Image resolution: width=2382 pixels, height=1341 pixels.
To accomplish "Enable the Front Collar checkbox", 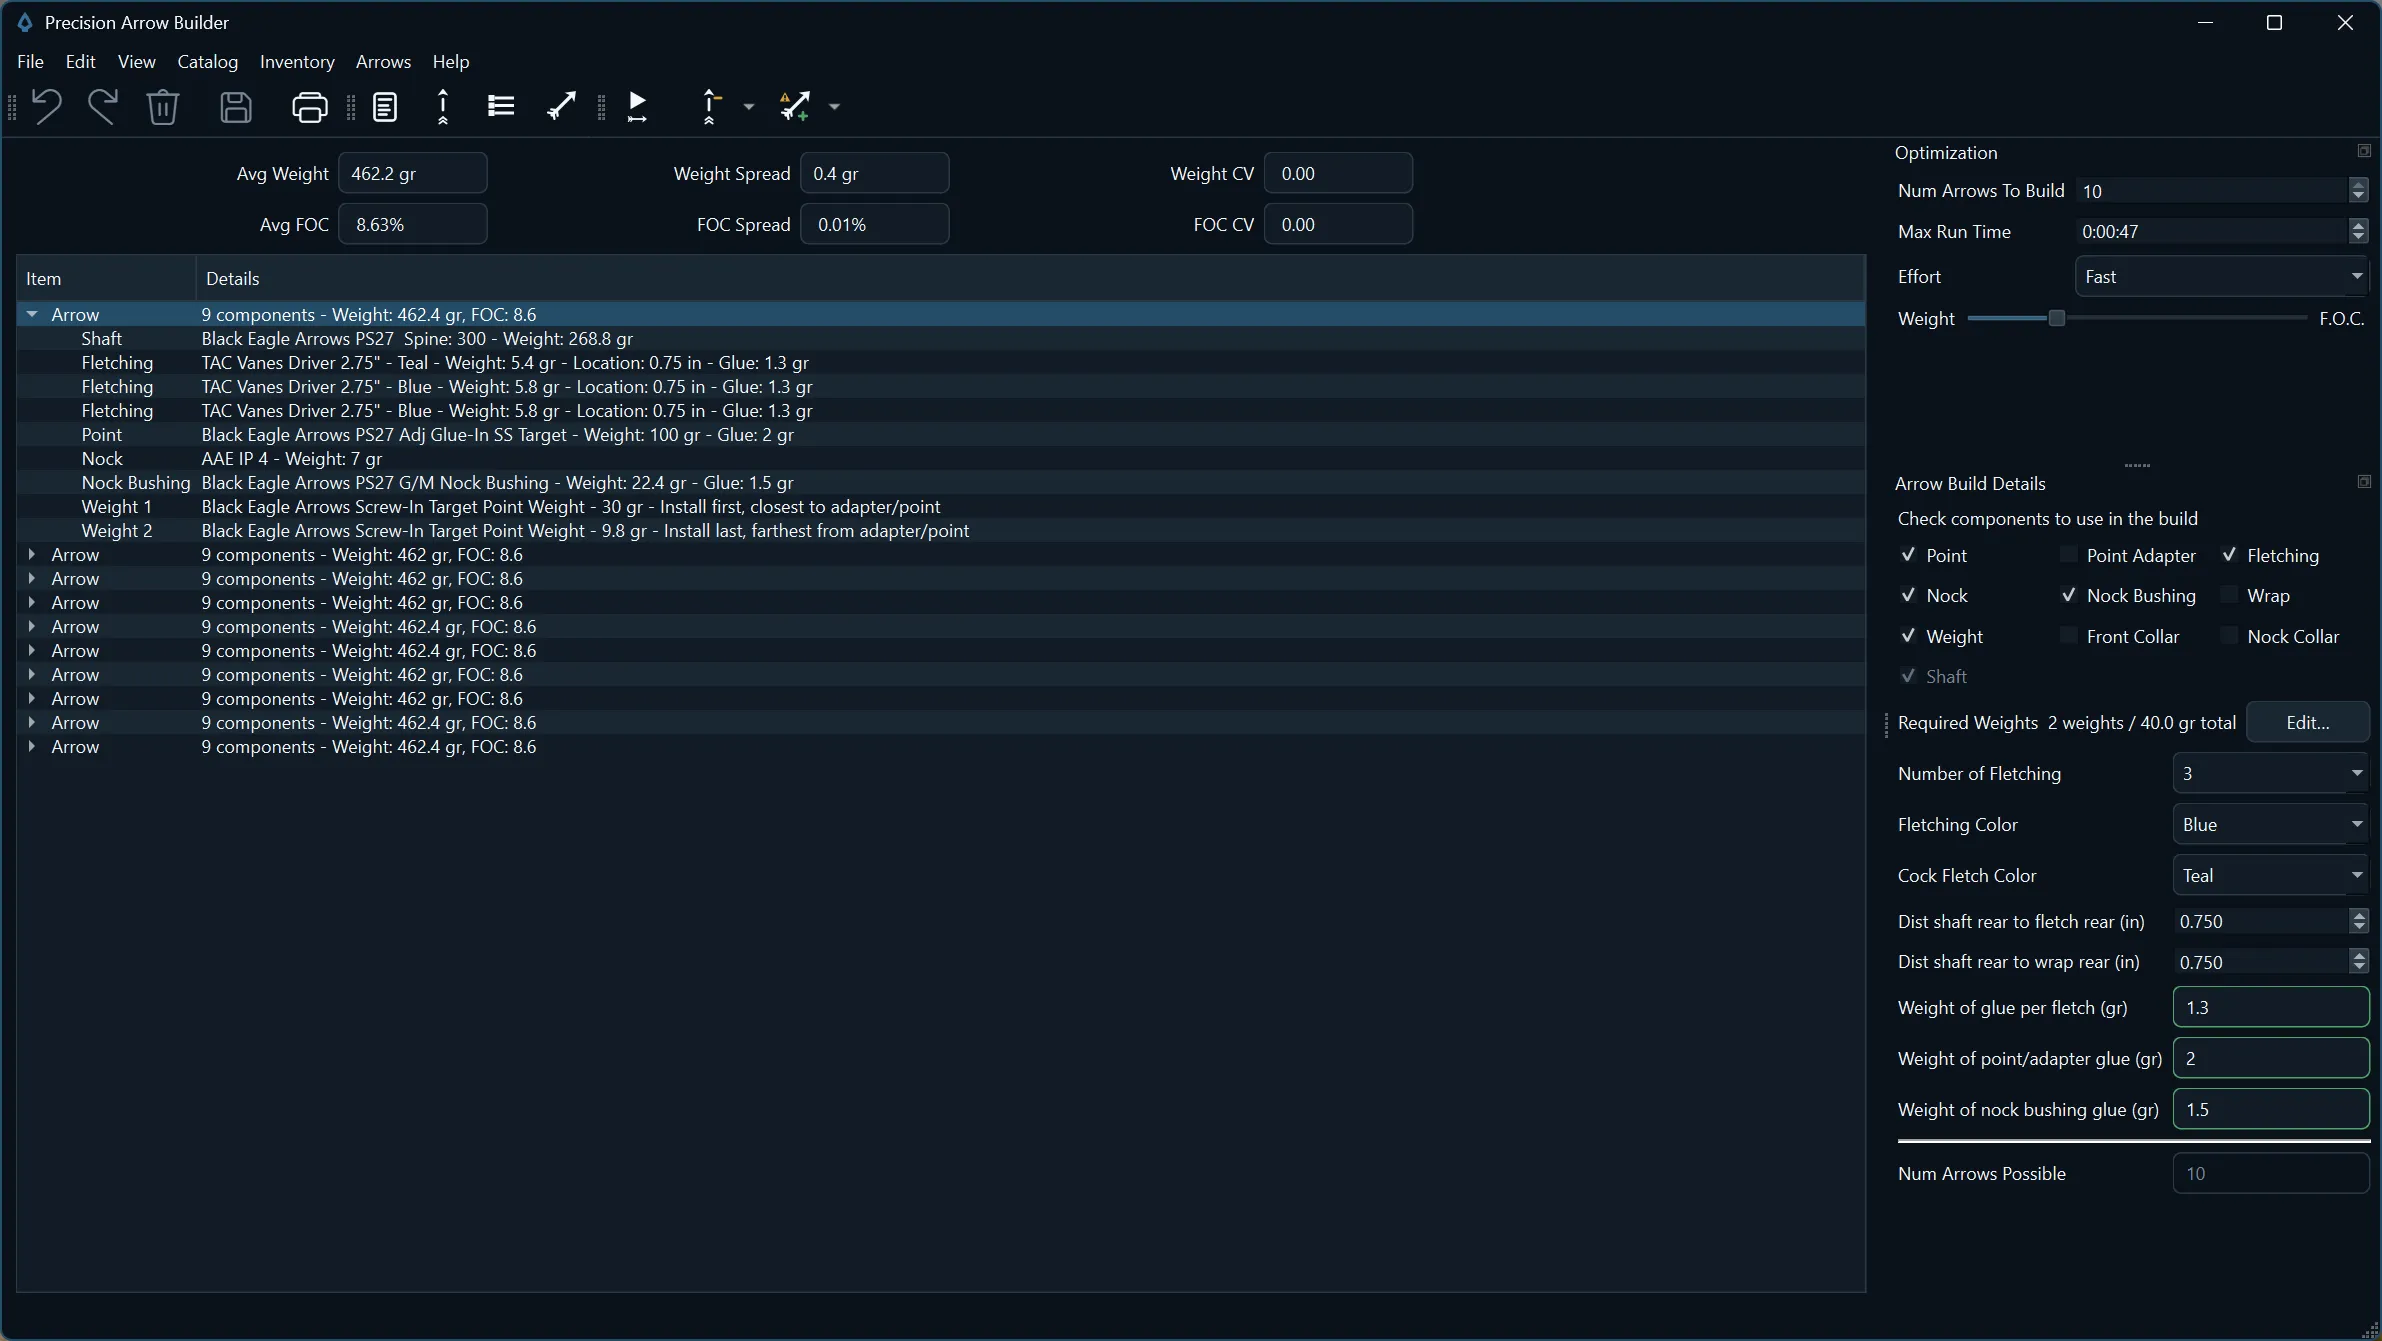I will coord(2069,636).
